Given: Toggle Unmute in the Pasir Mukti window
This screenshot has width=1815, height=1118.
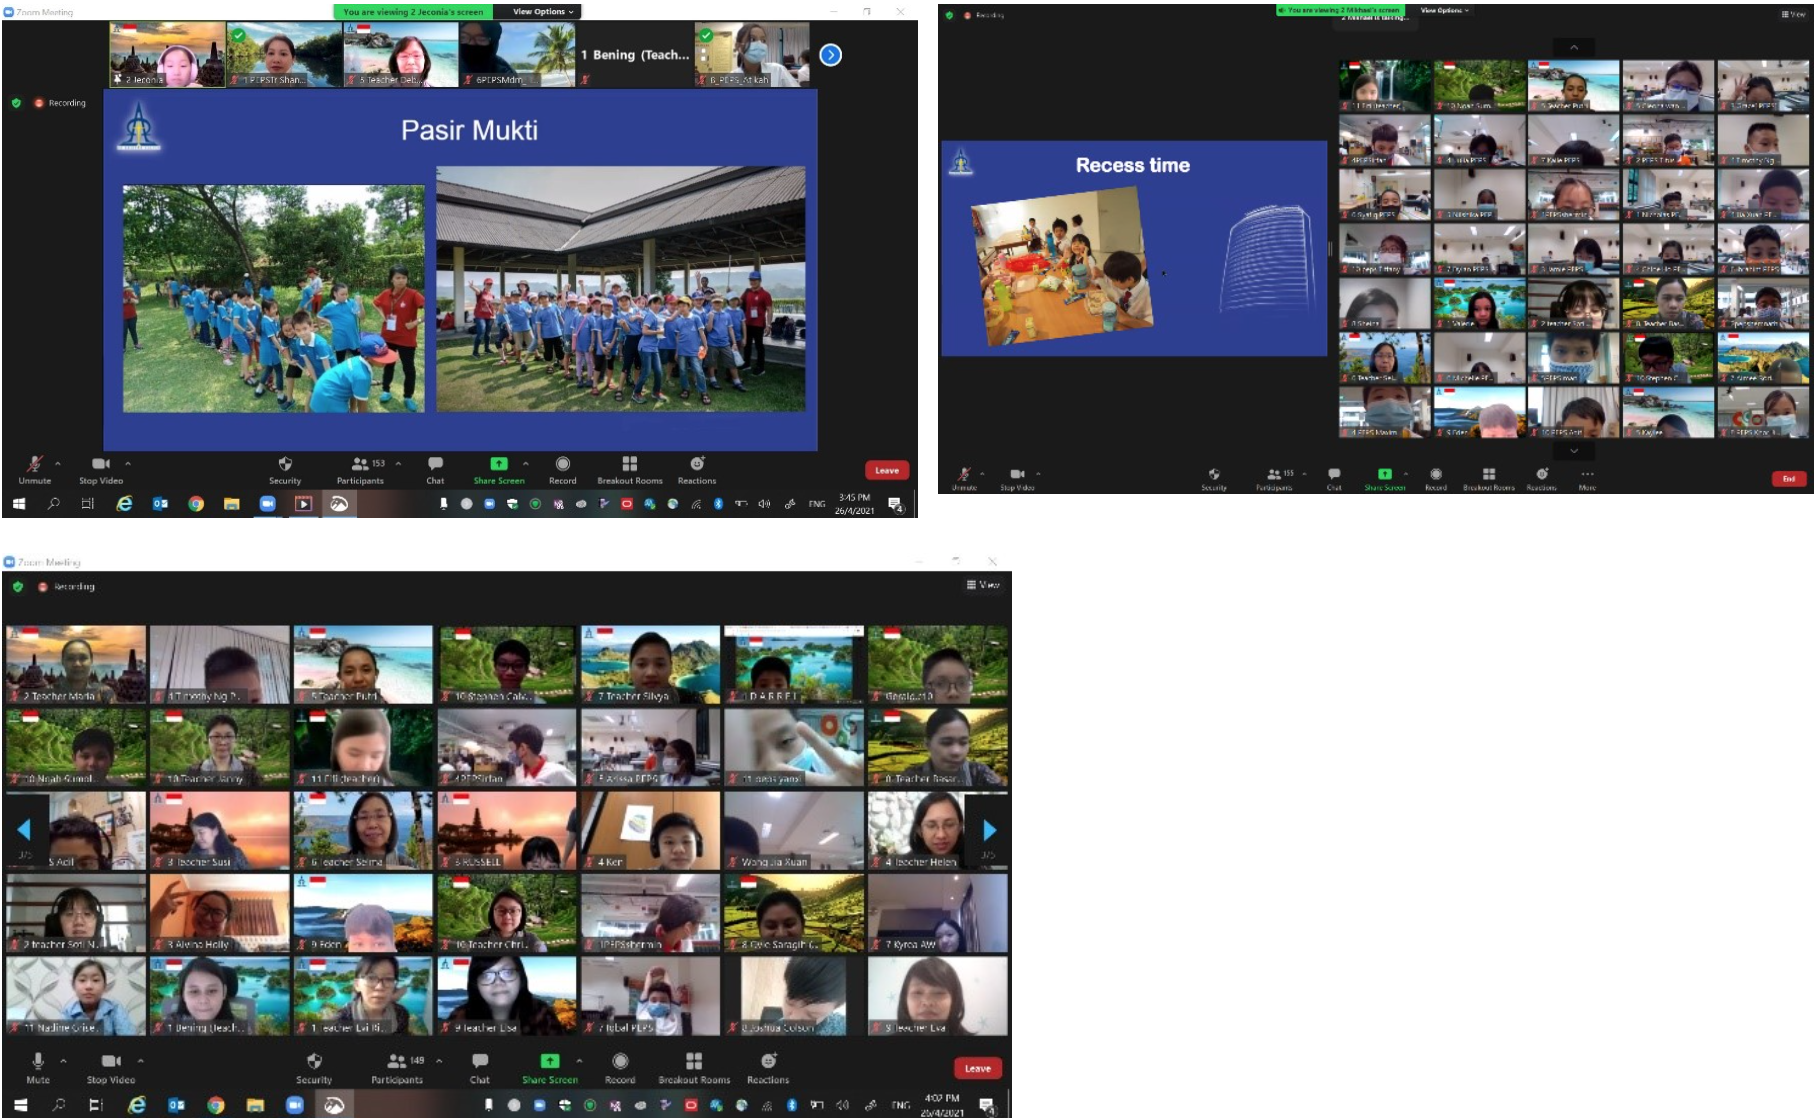Looking at the screenshot, I should click(34, 470).
